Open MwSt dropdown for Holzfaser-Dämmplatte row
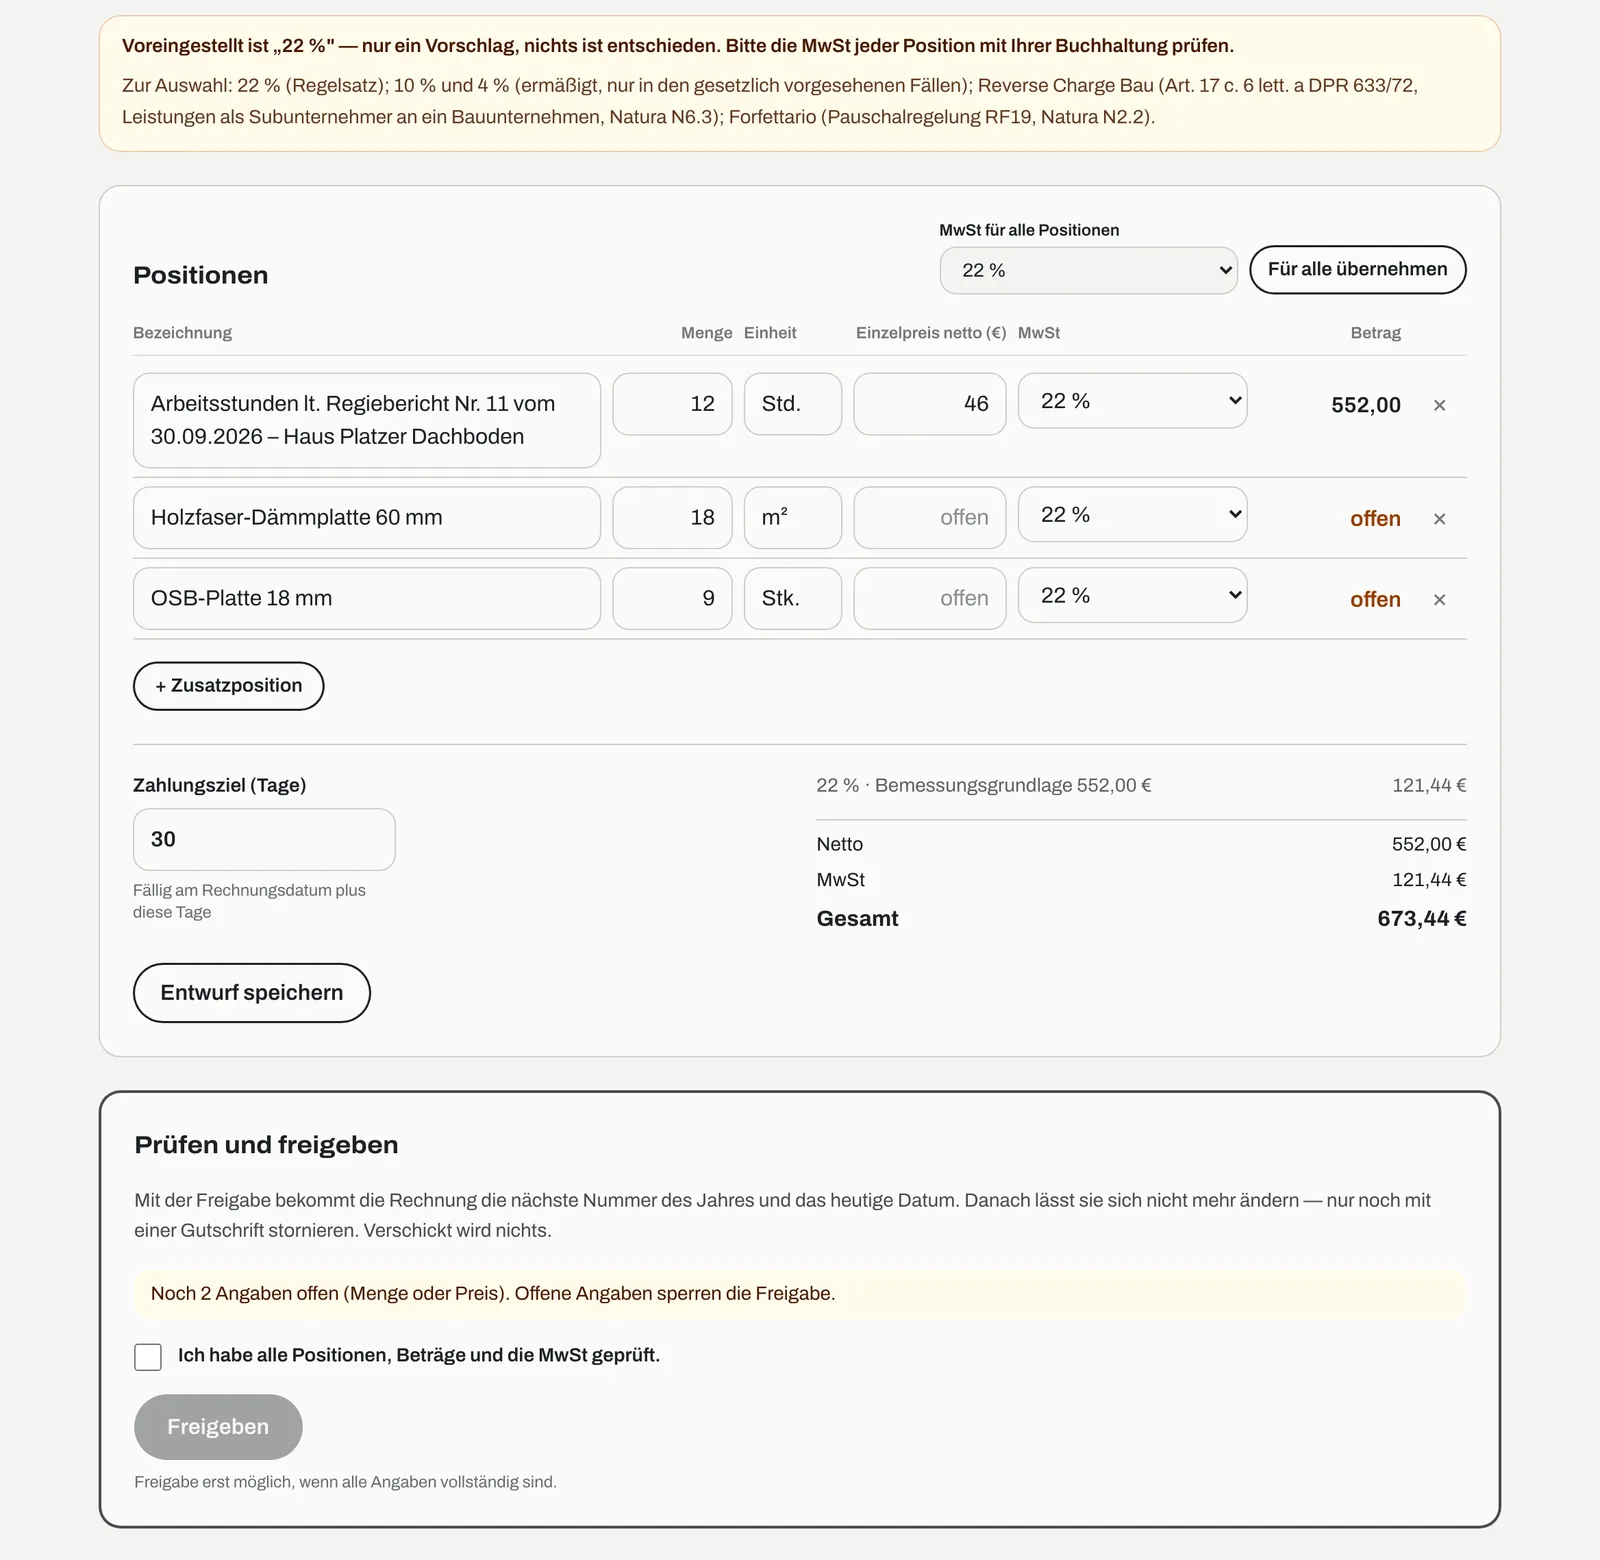Image resolution: width=1600 pixels, height=1560 pixels. point(1132,515)
